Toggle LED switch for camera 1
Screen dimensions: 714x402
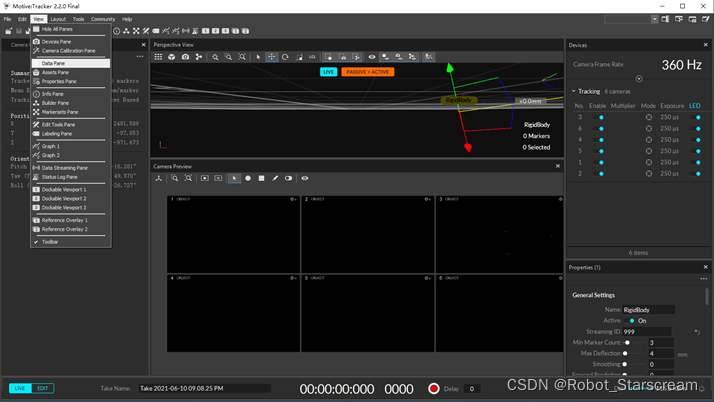(695, 163)
